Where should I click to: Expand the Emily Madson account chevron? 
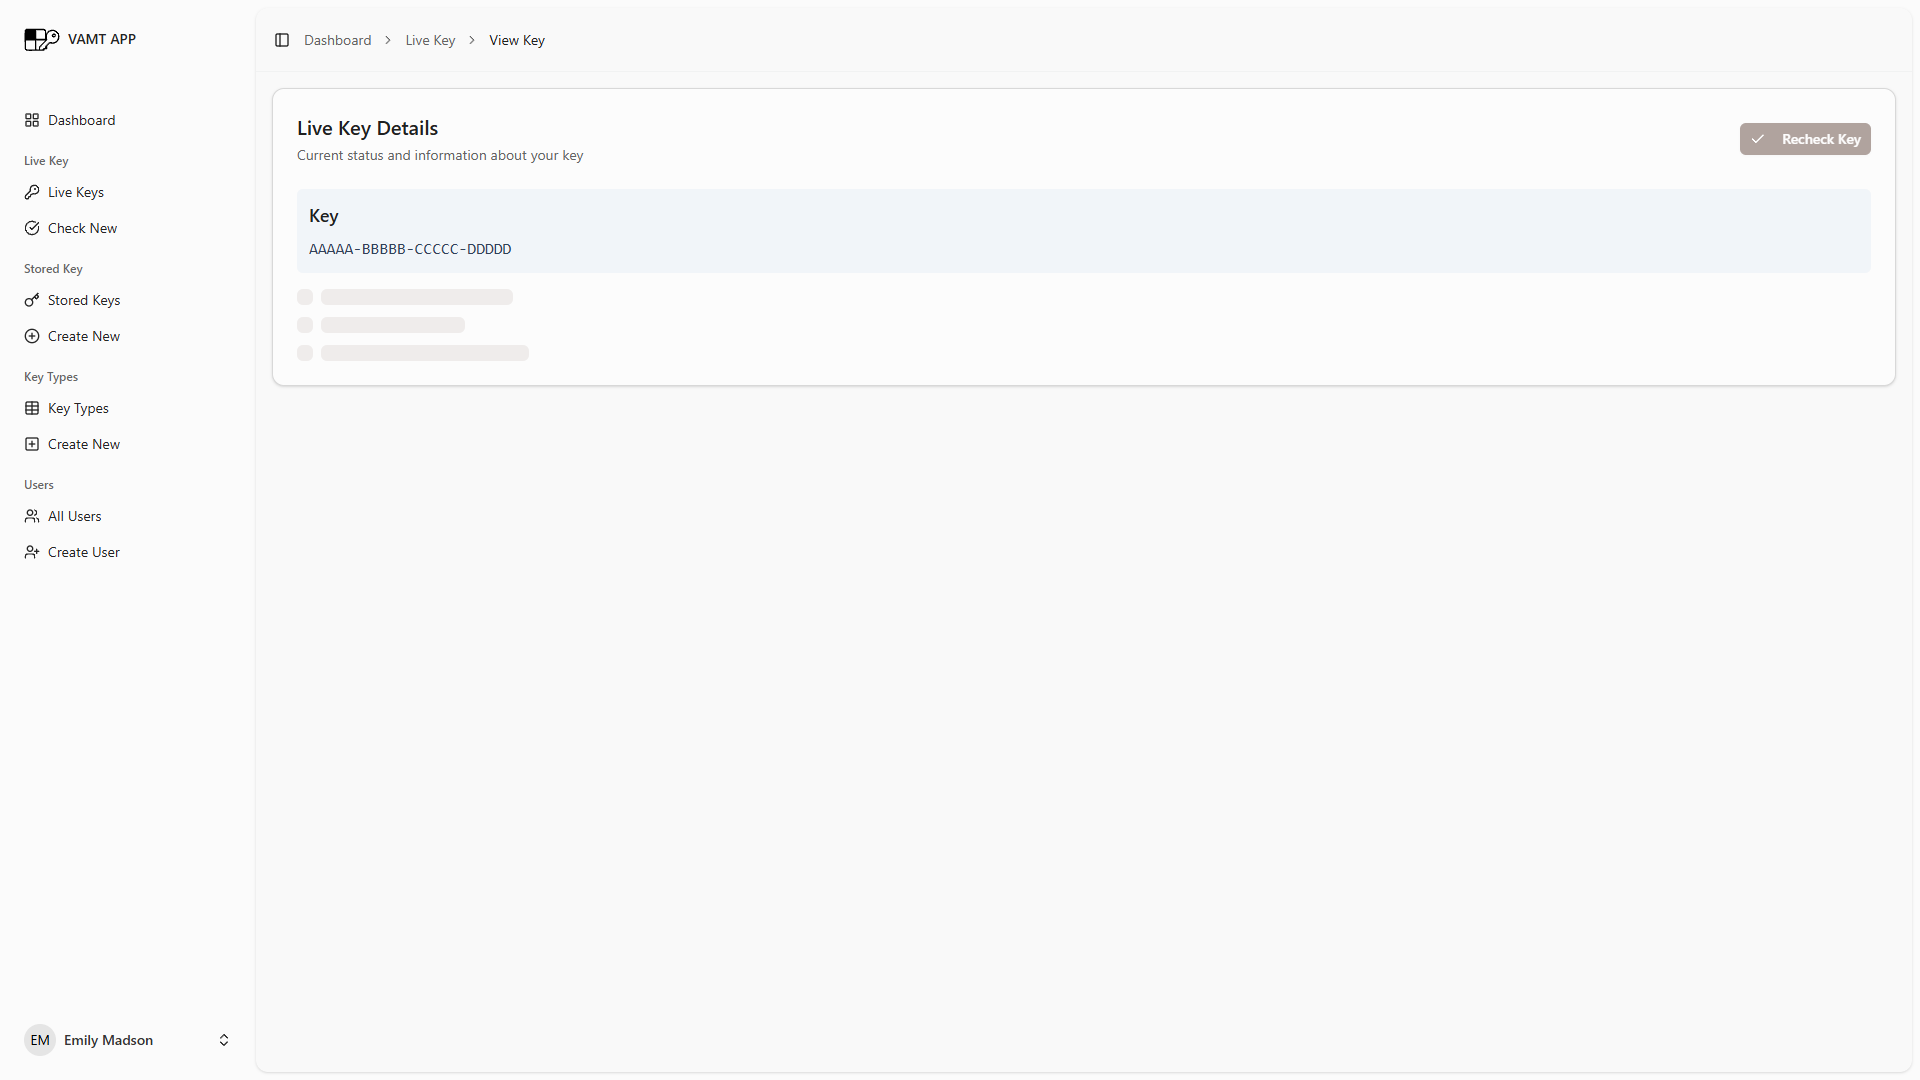tap(224, 1040)
